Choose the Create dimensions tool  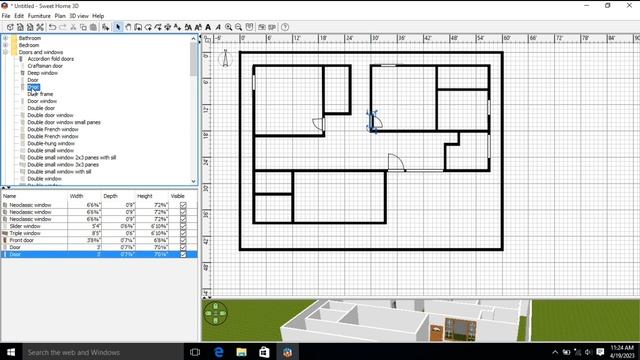[x=168, y=27]
